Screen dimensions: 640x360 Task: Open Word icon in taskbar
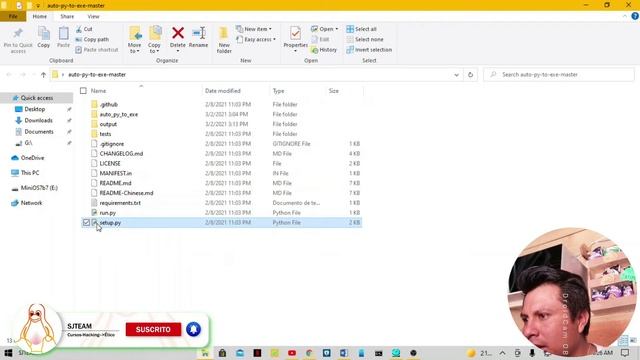point(344,353)
